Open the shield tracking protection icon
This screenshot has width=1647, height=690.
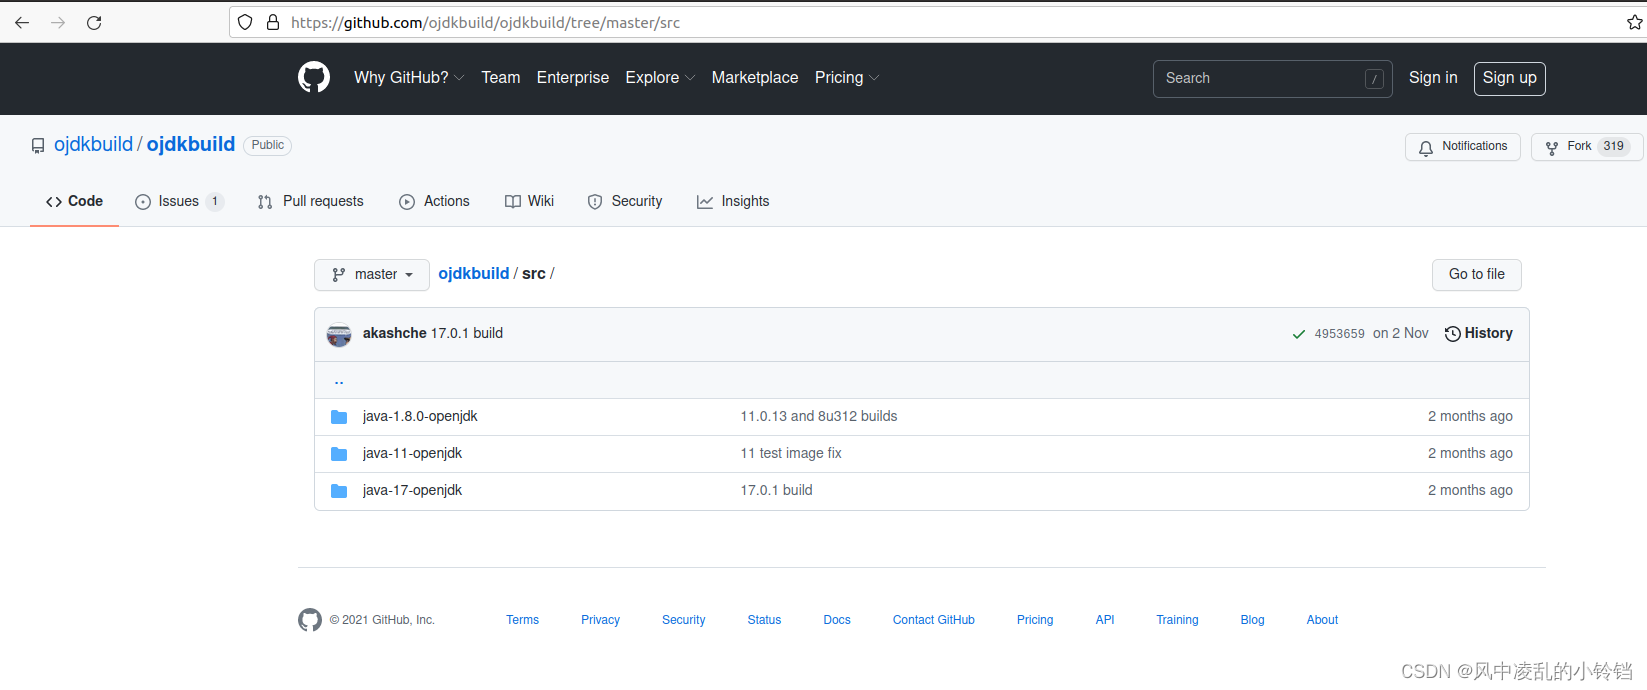point(245,22)
